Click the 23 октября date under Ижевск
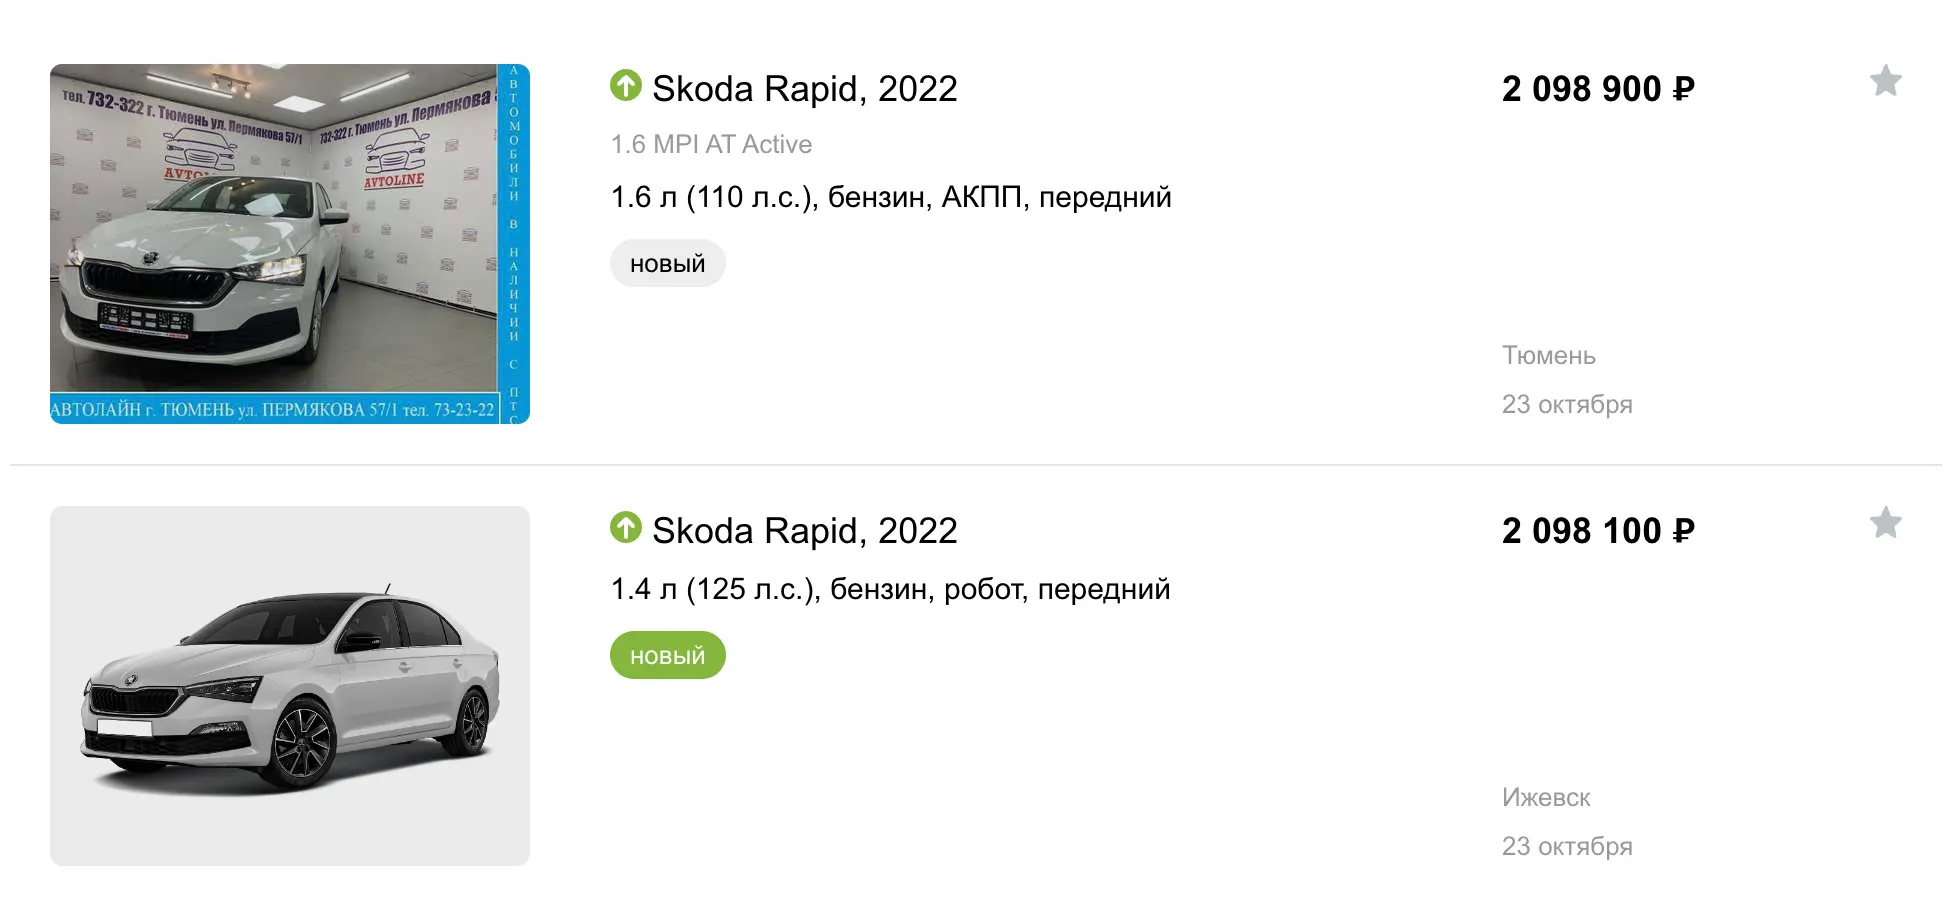 (1566, 847)
